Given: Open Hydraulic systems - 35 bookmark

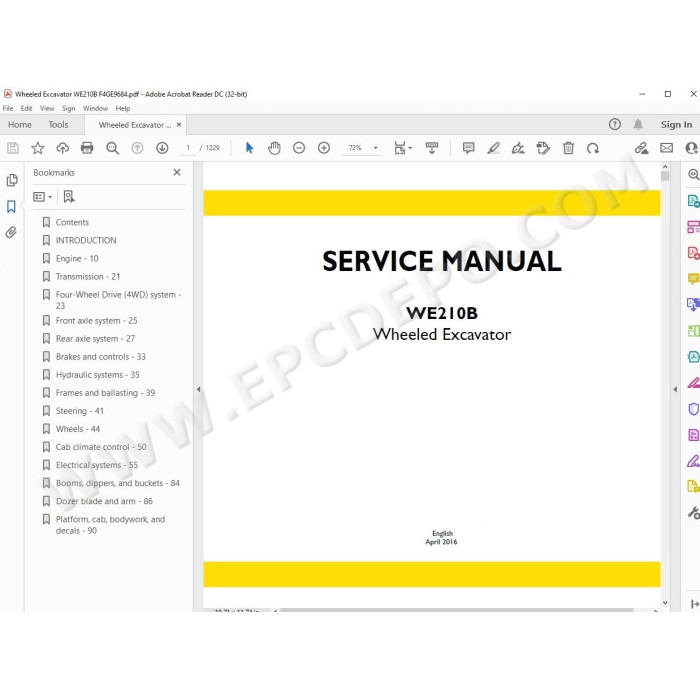Looking at the screenshot, I should [x=97, y=375].
